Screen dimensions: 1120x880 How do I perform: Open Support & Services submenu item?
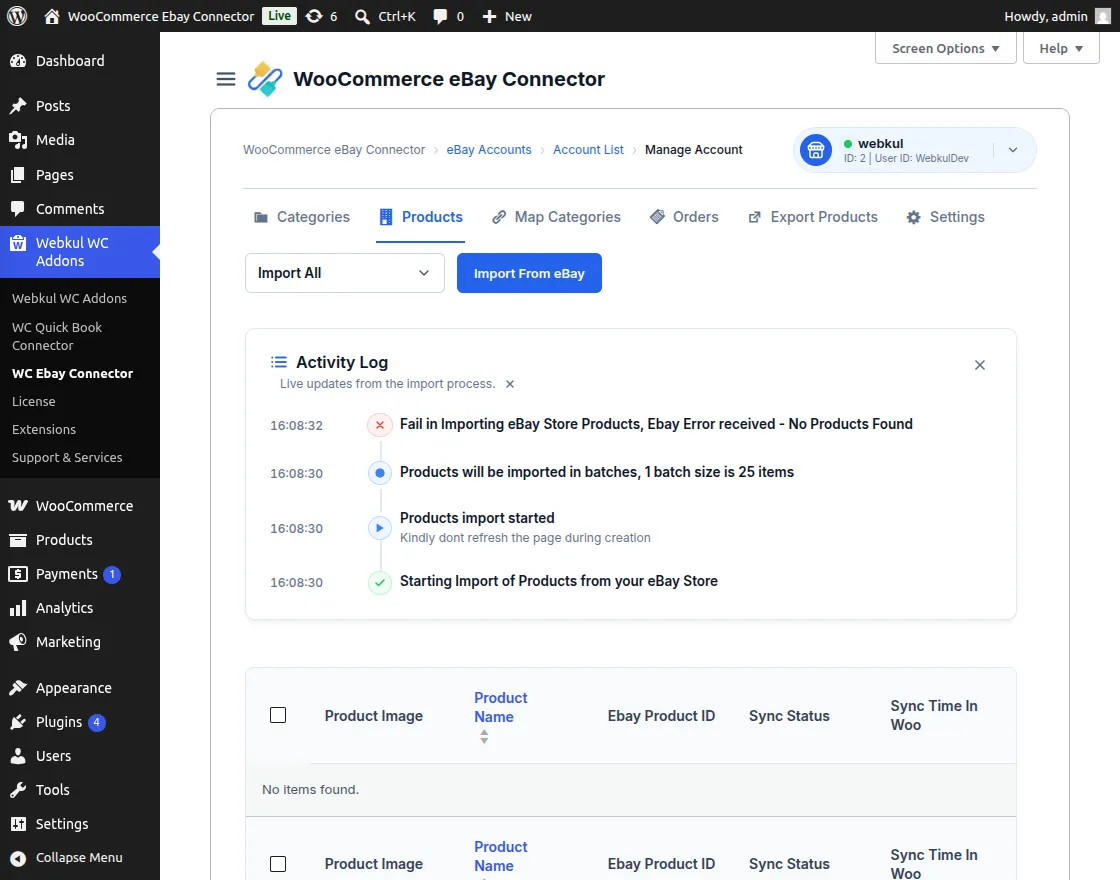tap(66, 457)
